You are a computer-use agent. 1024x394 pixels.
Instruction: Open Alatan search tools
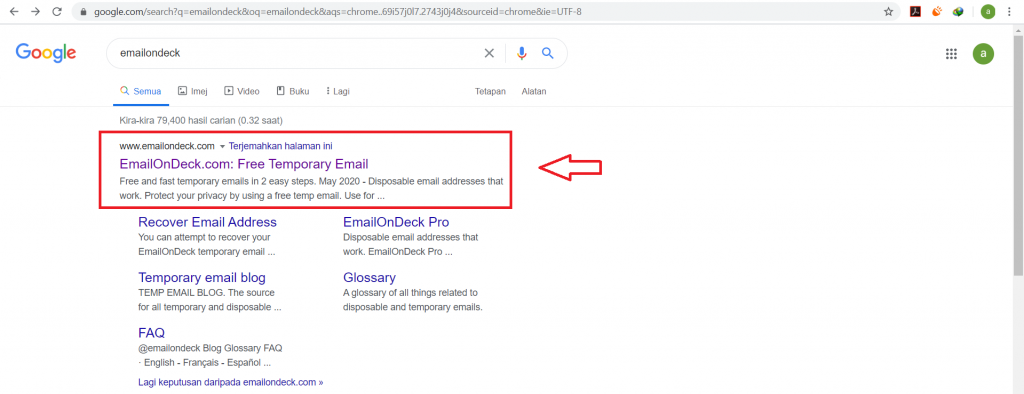(534, 91)
